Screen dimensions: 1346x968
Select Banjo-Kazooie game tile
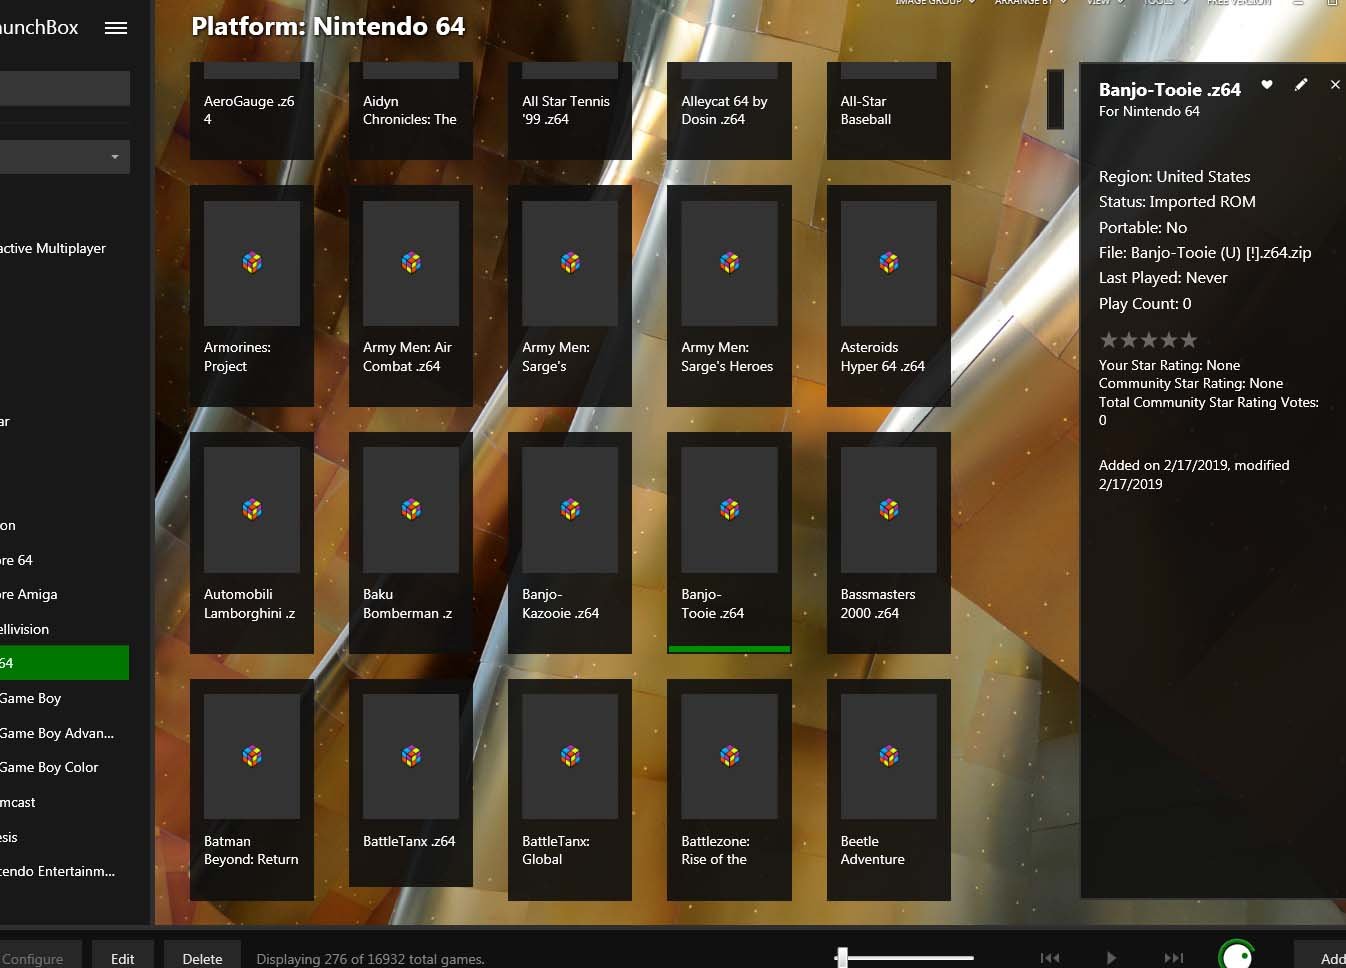570,543
